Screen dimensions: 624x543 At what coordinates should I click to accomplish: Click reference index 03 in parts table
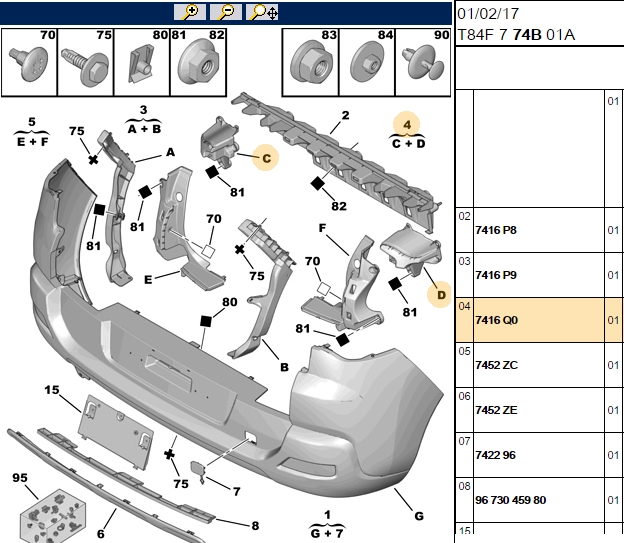coord(464,261)
